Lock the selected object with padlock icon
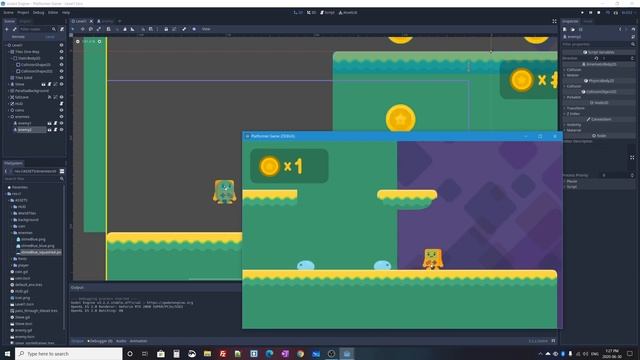 (x=166, y=29)
